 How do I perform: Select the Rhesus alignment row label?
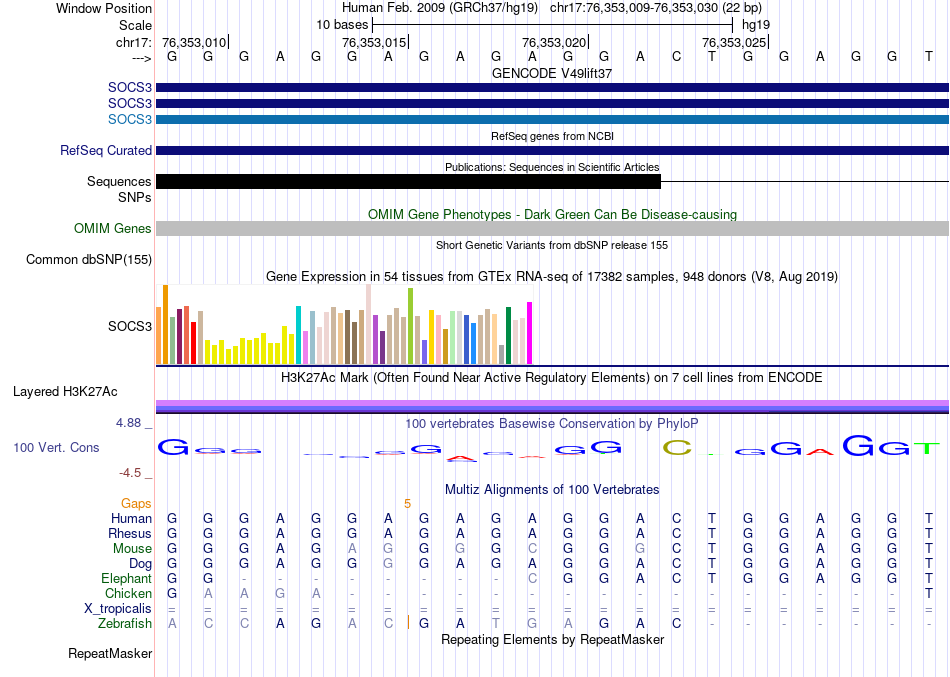tap(130, 533)
